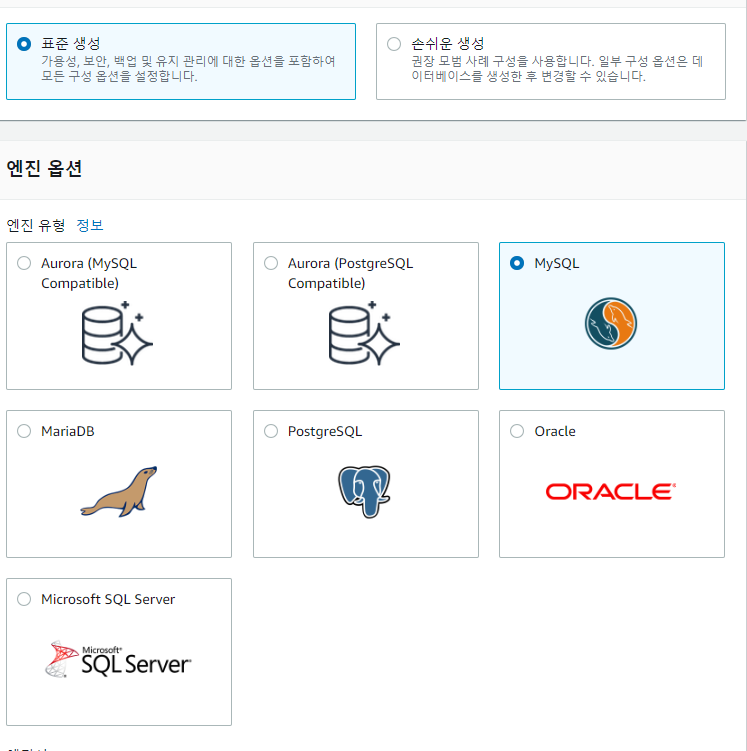Select the Microsoft SQL Server radio button
747x751 pixels.
point(24,599)
